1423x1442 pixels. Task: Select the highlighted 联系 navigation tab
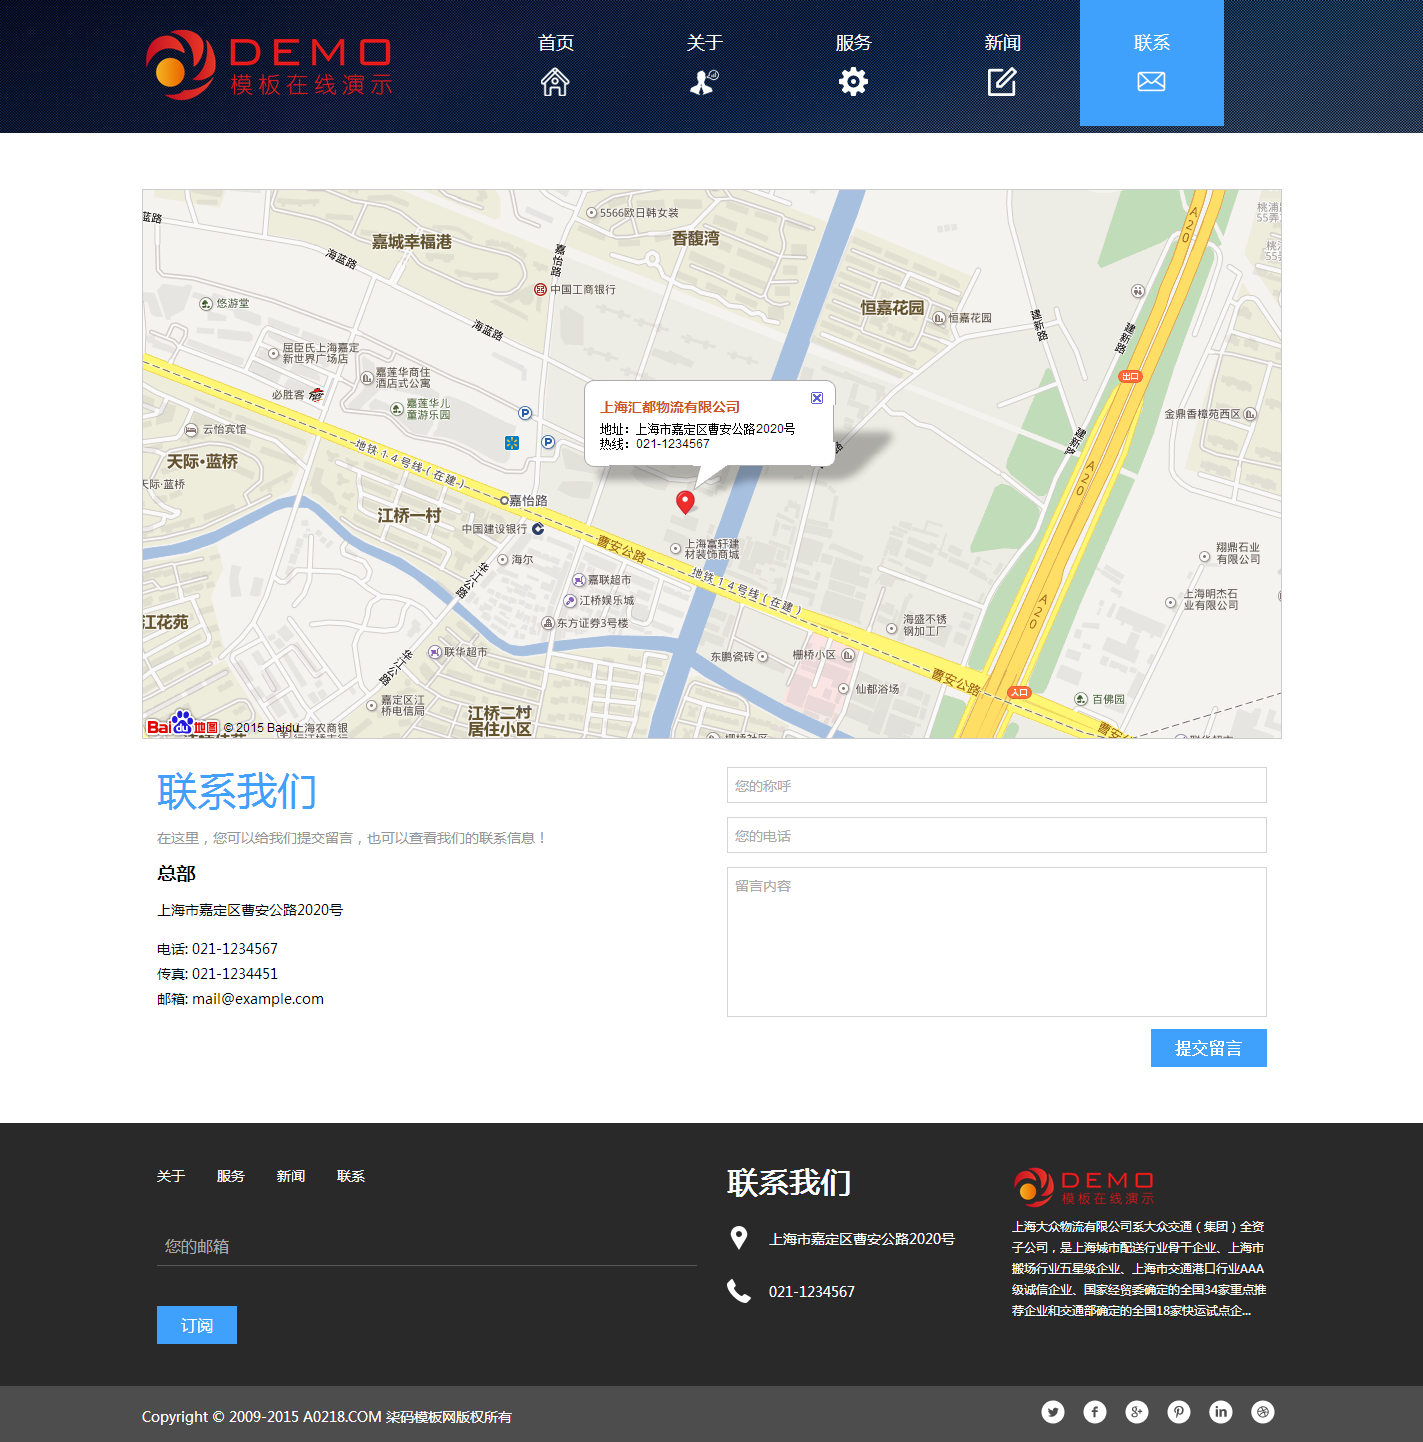1151,64
